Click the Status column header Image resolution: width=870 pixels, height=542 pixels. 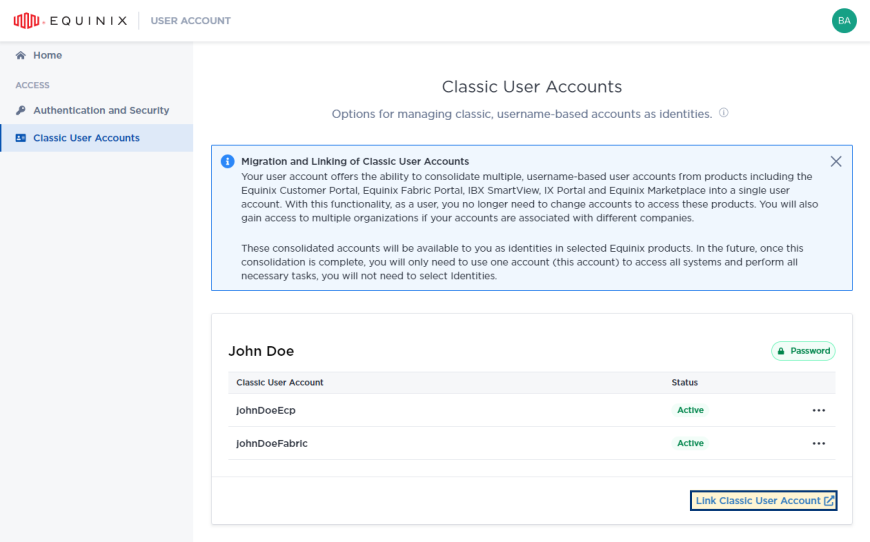coord(684,382)
